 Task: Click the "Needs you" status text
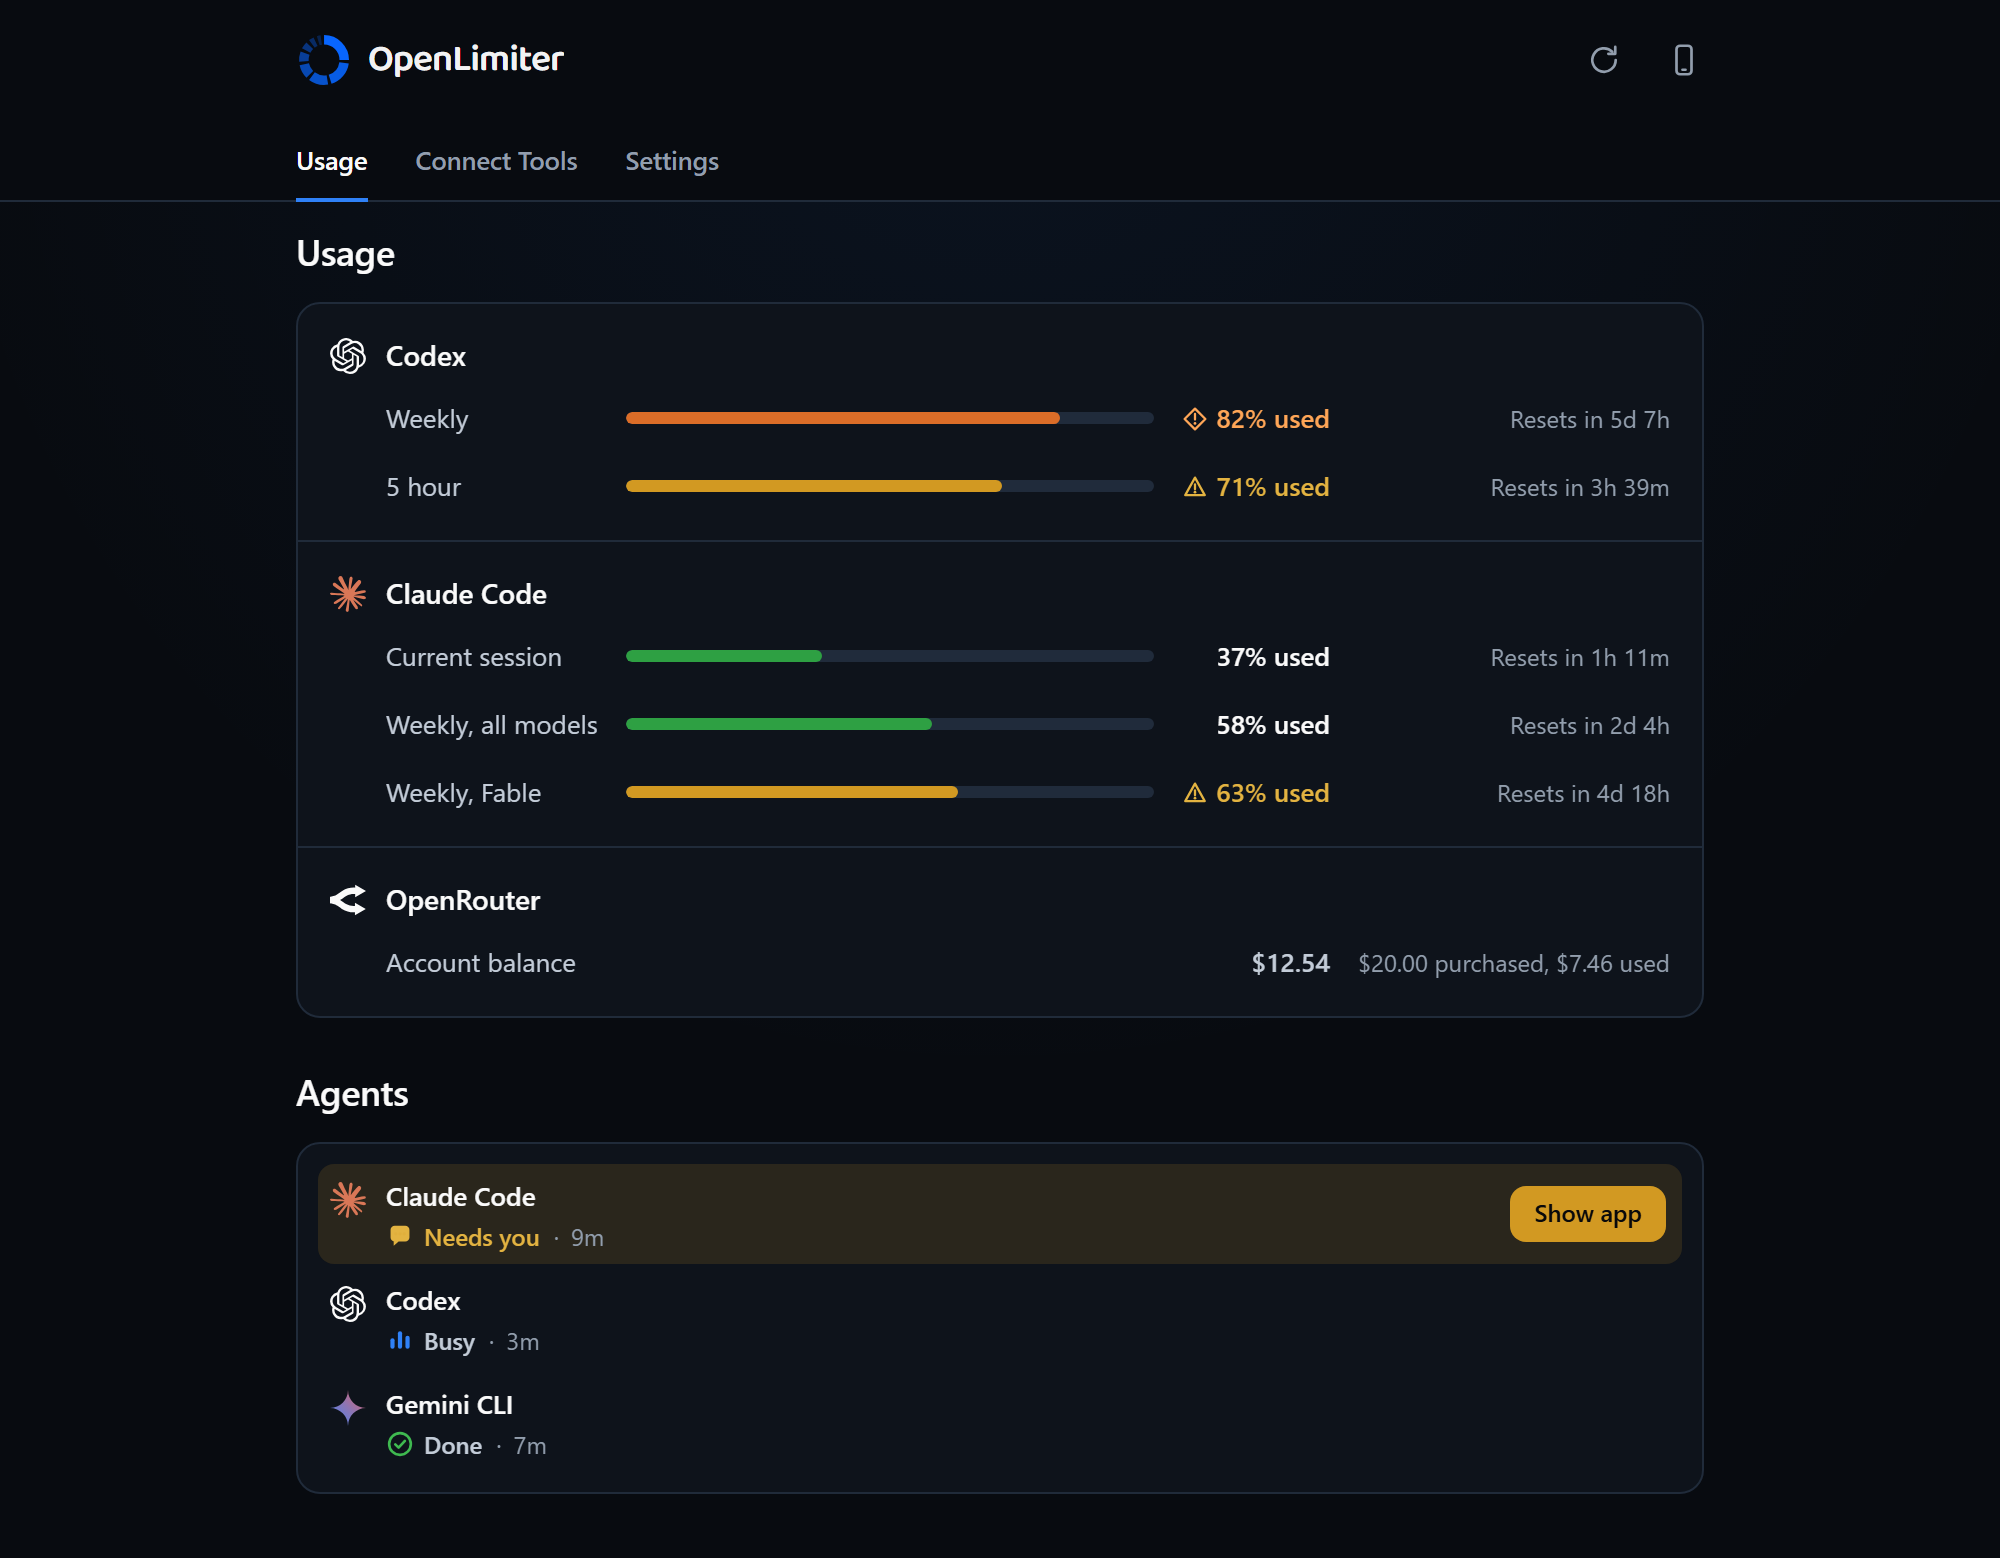point(482,1238)
